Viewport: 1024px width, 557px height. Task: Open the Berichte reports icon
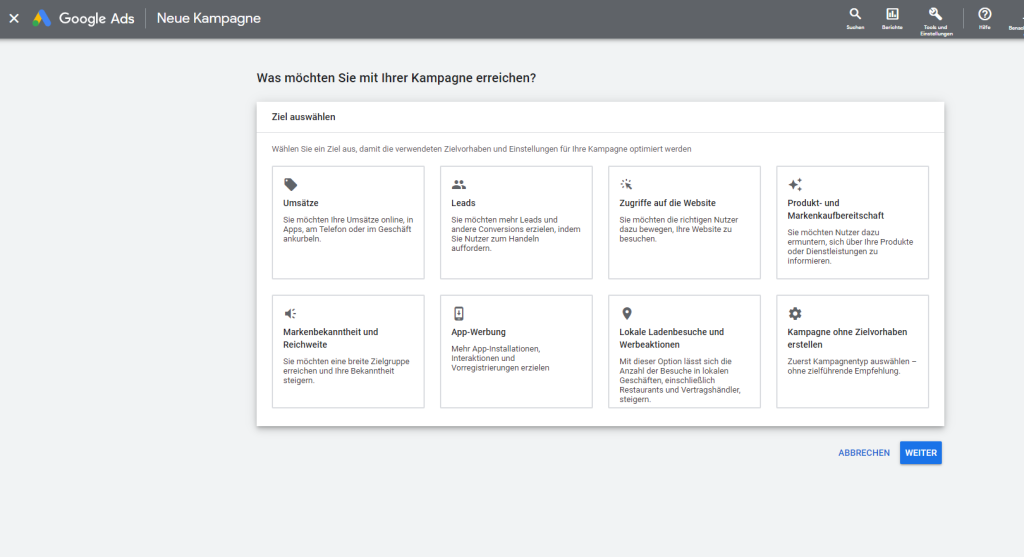click(x=892, y=14)
